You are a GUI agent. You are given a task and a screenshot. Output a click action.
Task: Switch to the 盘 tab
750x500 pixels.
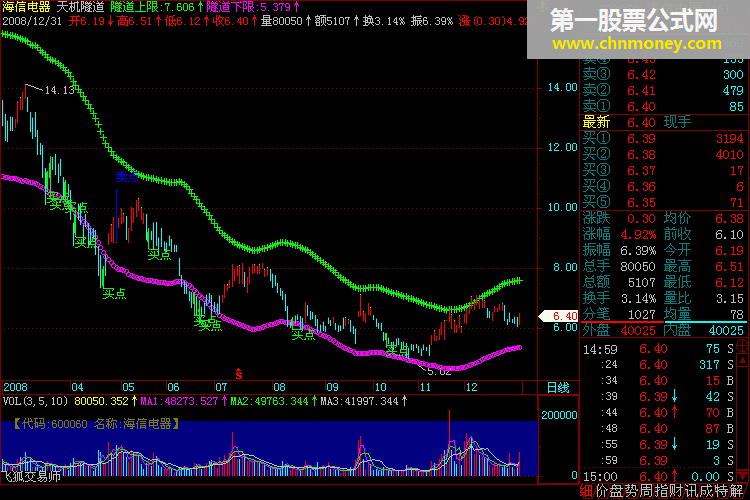pyautogui.click(x=616, y=491)
